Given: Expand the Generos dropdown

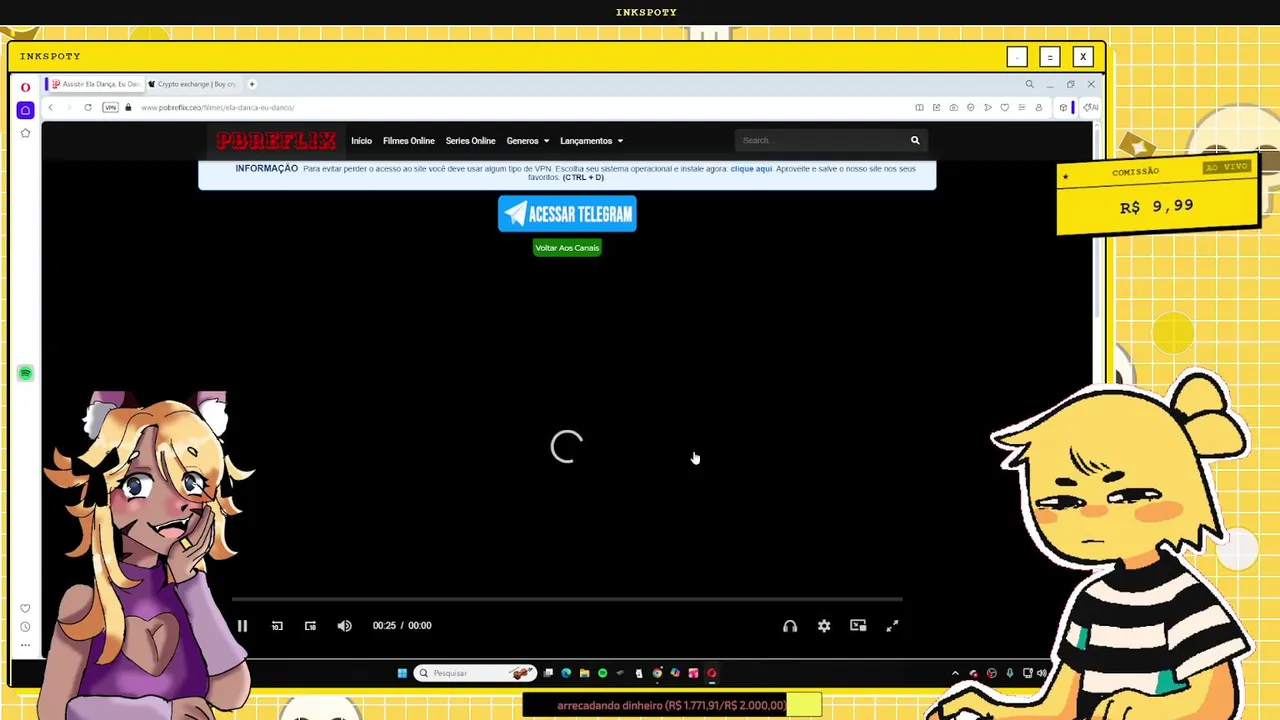Looking at the screenshot, I should click(x=527, y=141).
